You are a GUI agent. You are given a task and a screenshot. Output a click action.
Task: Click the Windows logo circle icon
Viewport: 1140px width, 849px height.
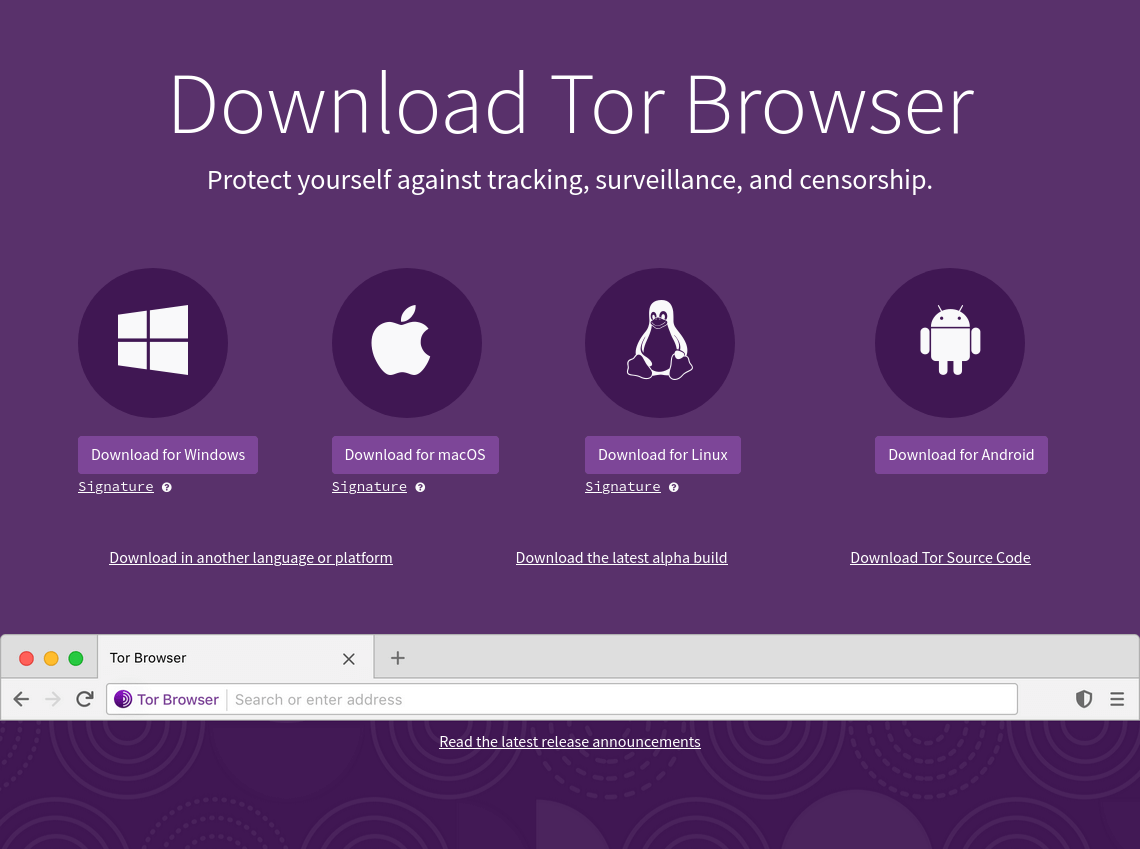[x=153, y=342]
